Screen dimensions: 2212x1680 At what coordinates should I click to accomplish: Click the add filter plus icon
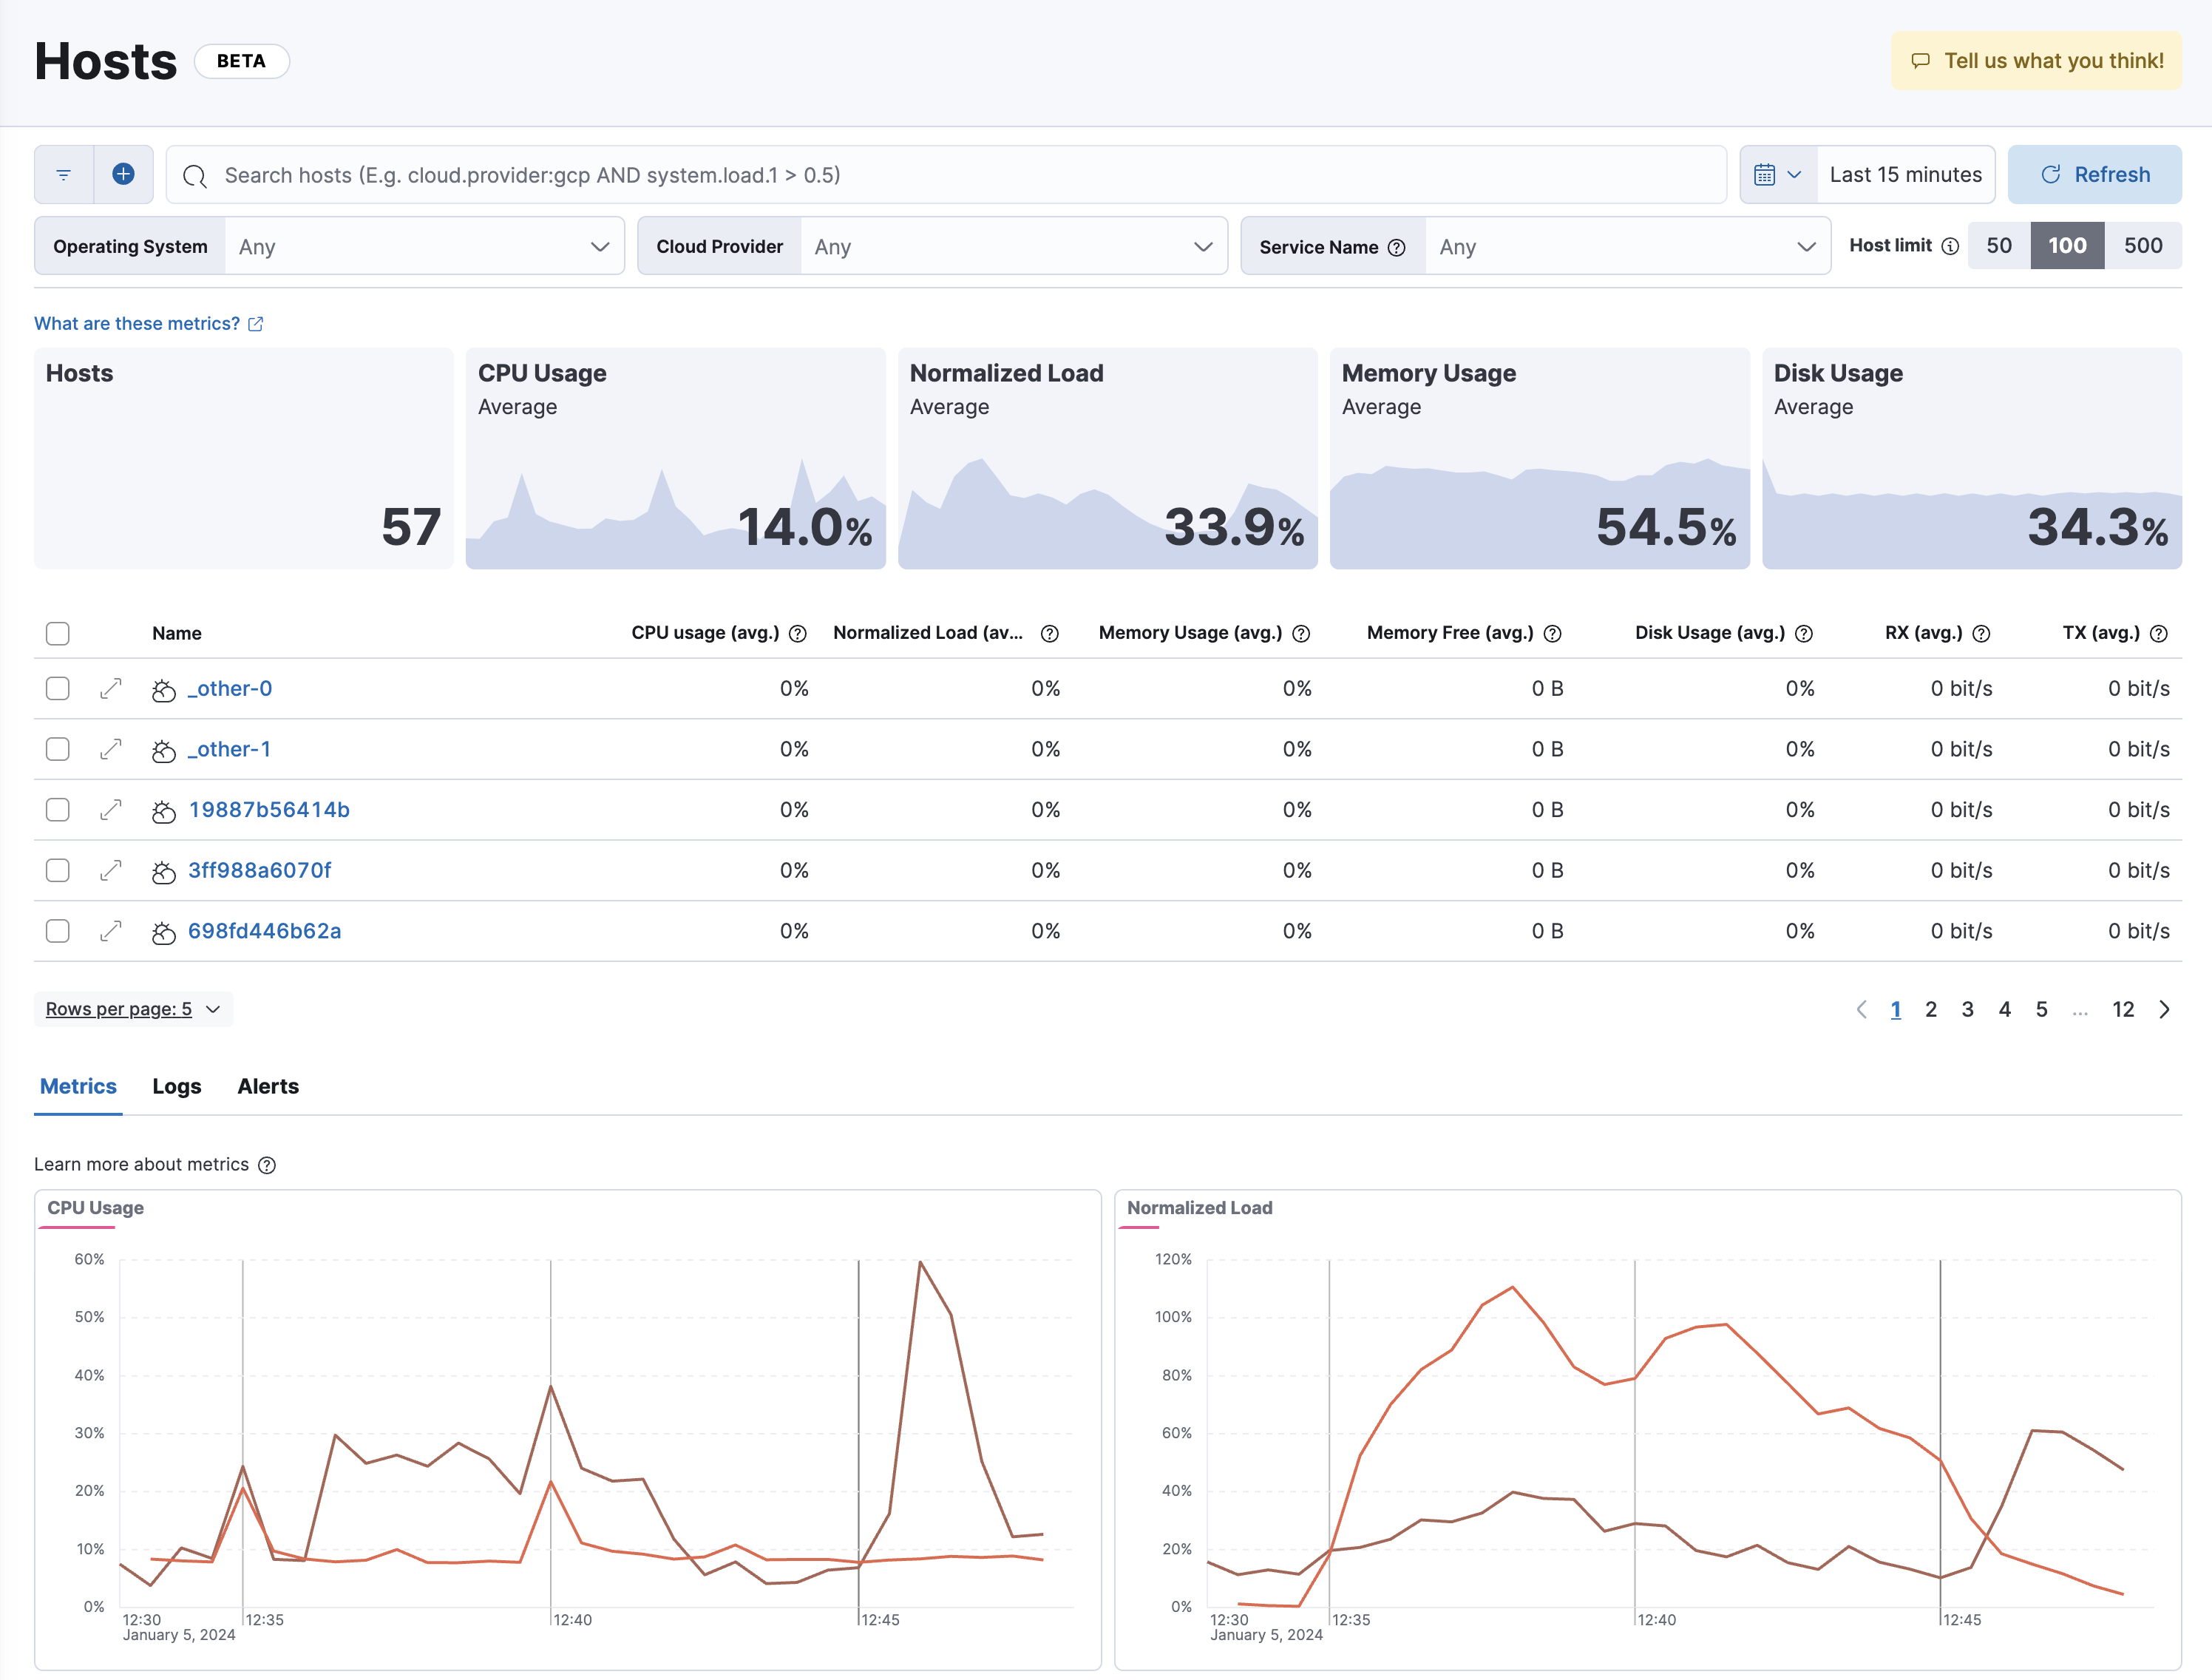point(123,175)
